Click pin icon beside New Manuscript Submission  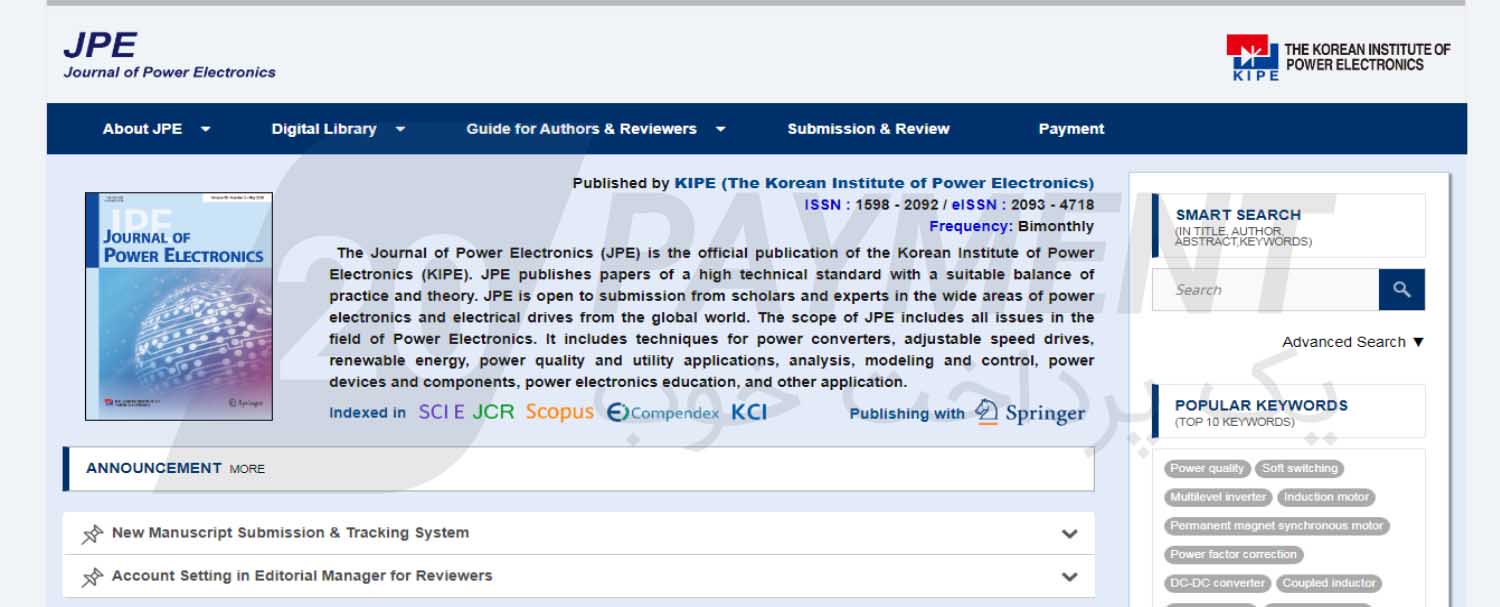coord(92,534)
